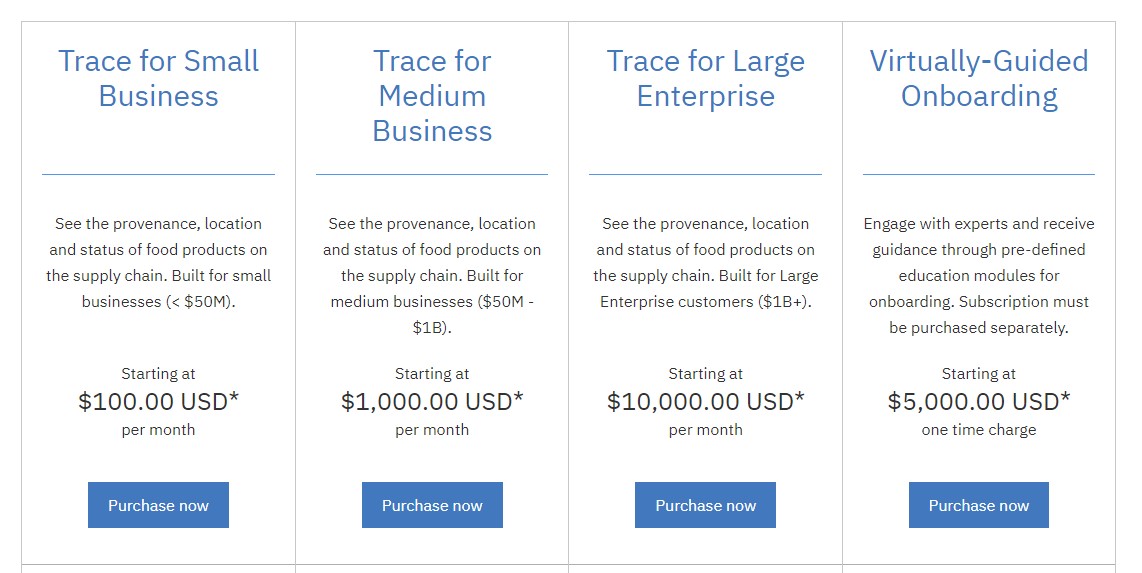
Task: Open the Virtually-Guided Onboarding title
Action: click(x=978, y=78)
